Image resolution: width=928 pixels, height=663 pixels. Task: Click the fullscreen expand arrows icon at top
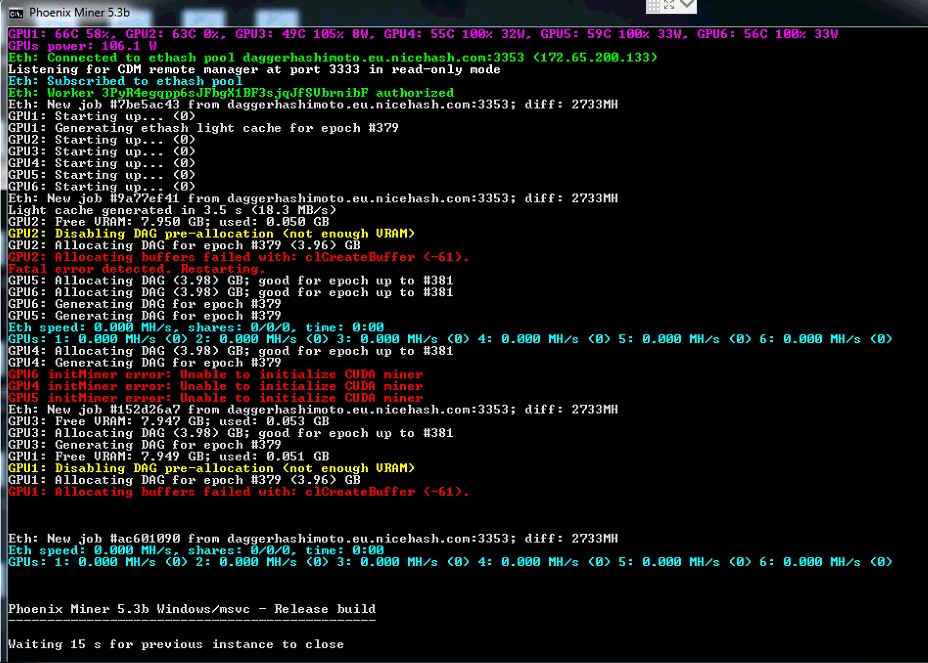[x=669, y=5]
